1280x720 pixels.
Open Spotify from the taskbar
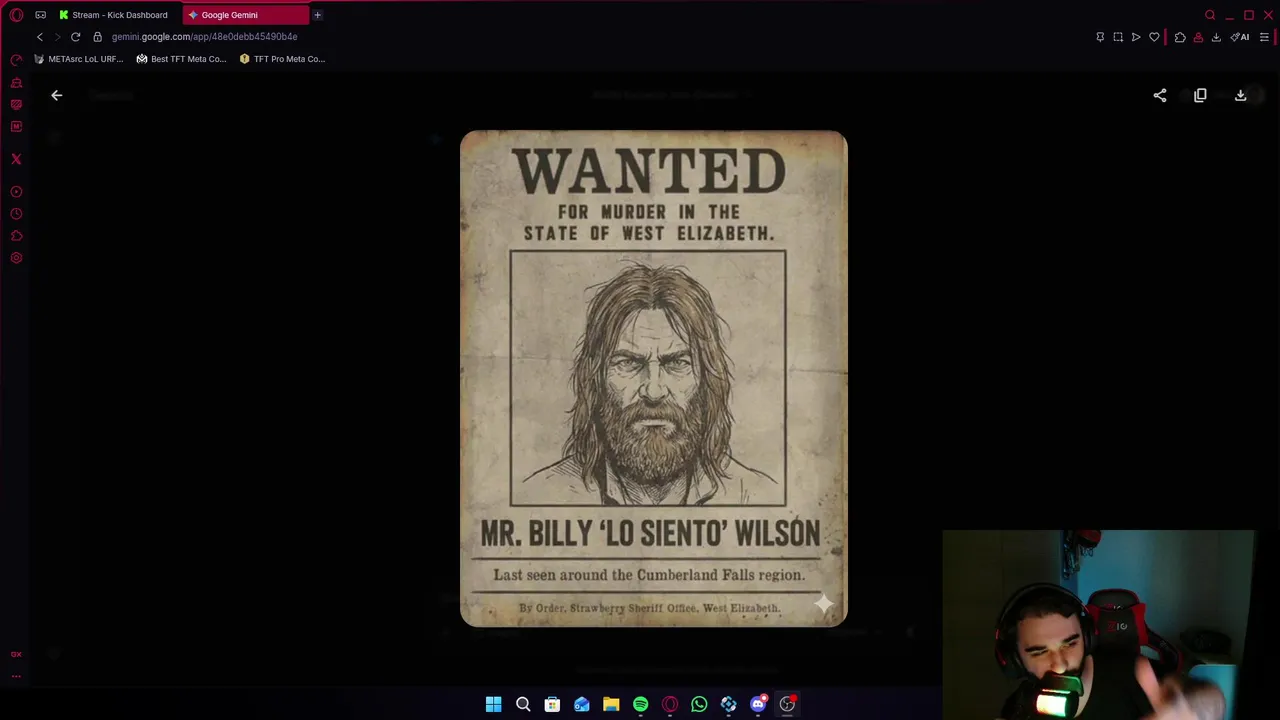coord(640,704)
